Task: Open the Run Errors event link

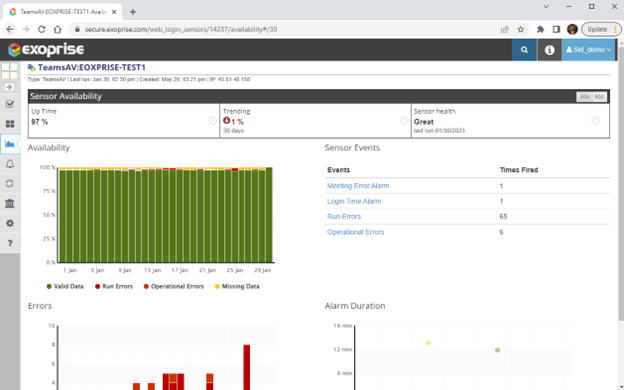Action: pos(344,216)
